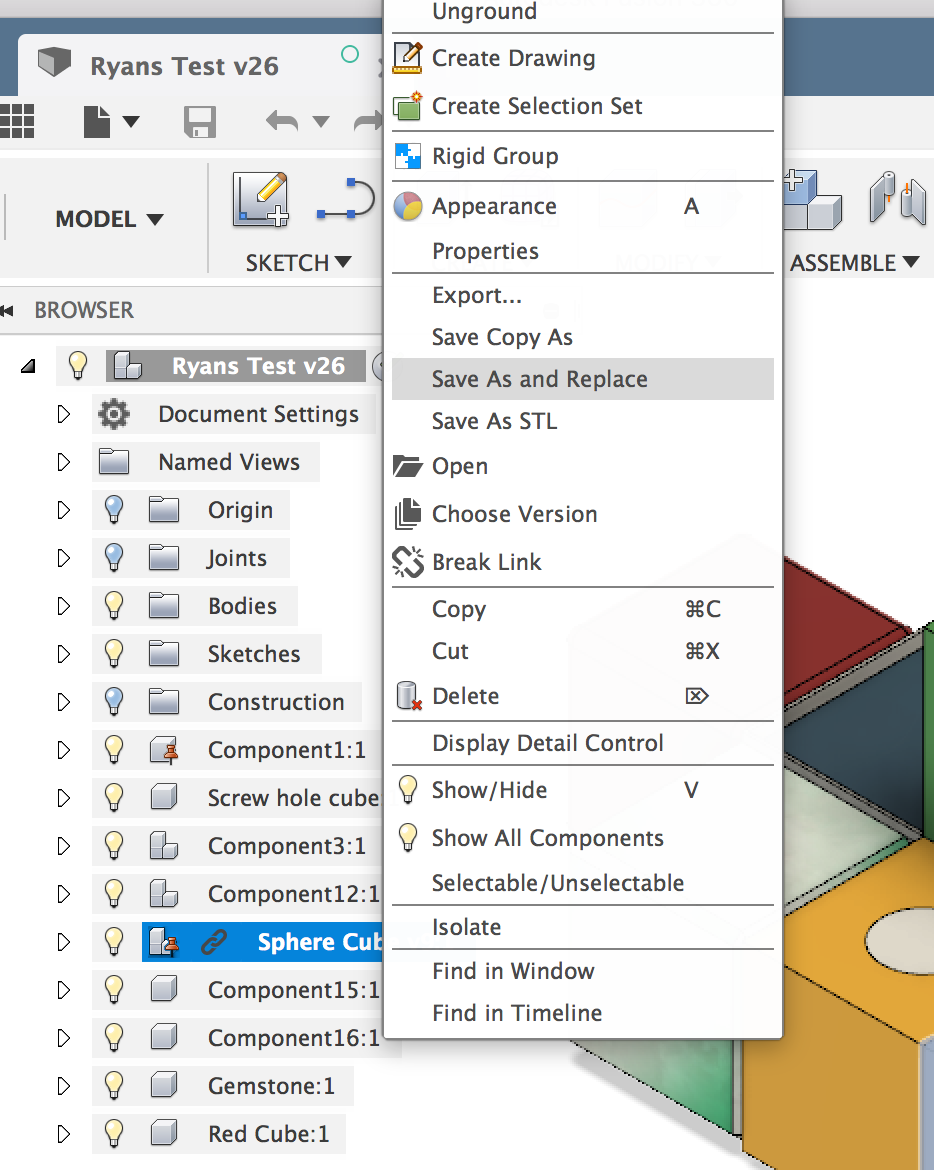Toggle visibility bulb for Component16:1
934x1170 pixels.
[x=113, y=1037]
